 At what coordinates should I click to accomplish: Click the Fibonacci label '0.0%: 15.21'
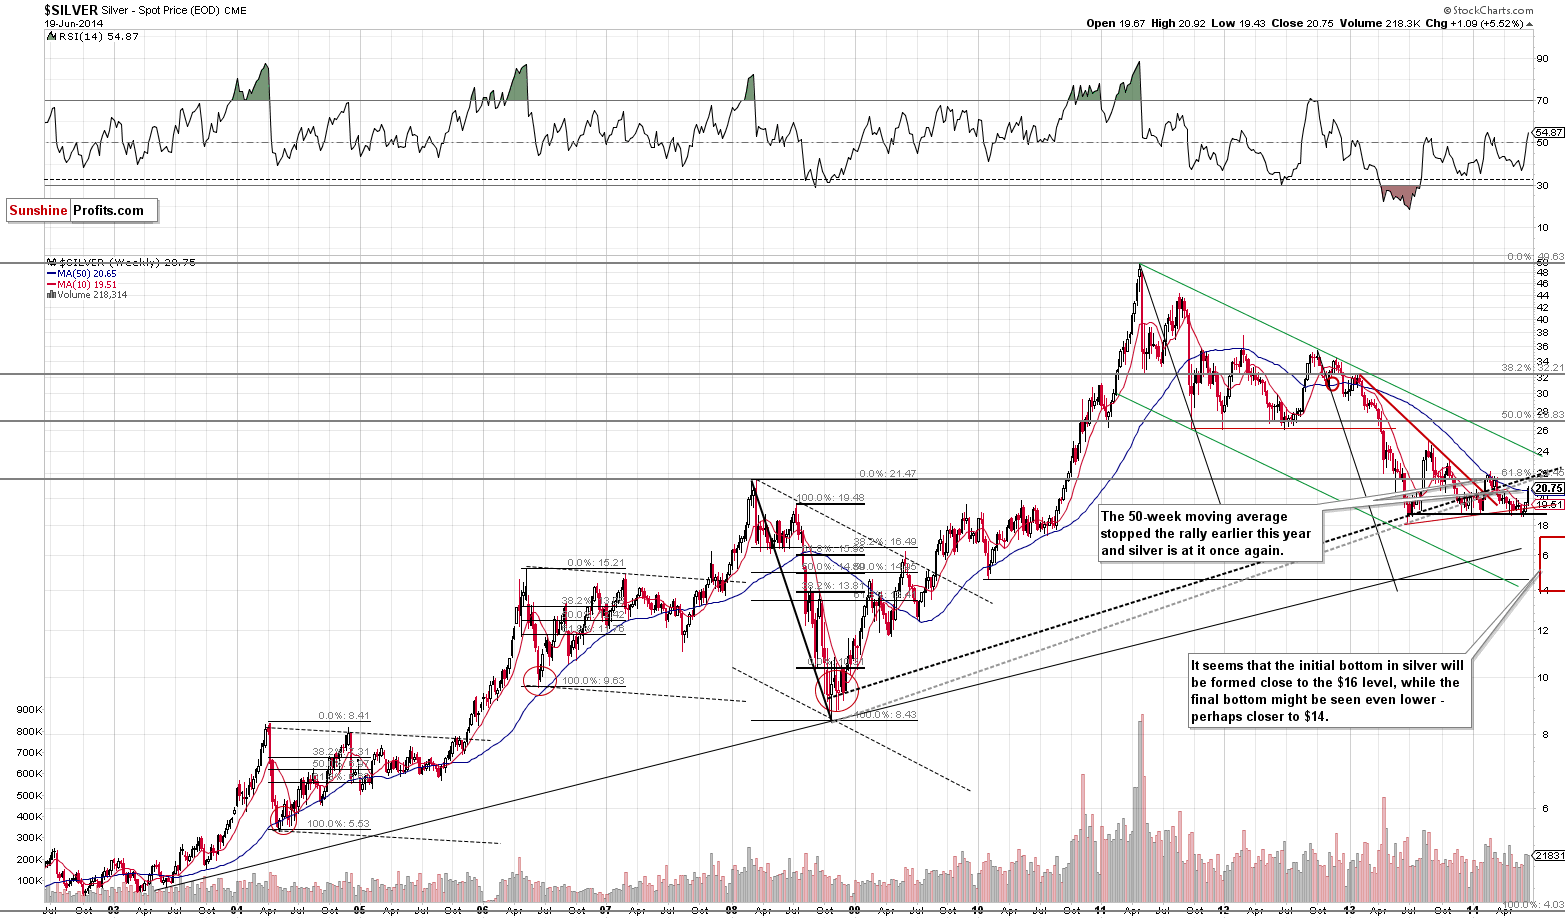pyautogui.click(x=596, y=563)
